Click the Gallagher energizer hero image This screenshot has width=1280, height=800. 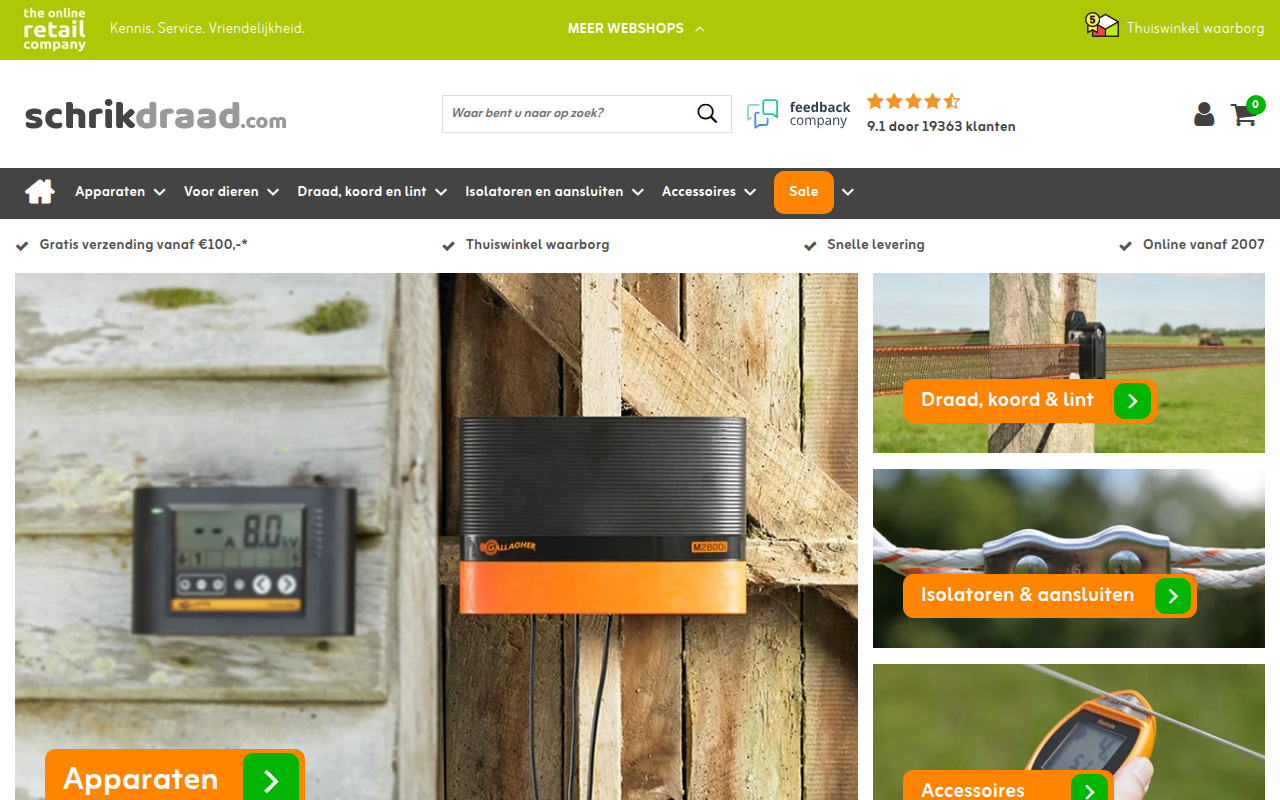coord(436,536)
